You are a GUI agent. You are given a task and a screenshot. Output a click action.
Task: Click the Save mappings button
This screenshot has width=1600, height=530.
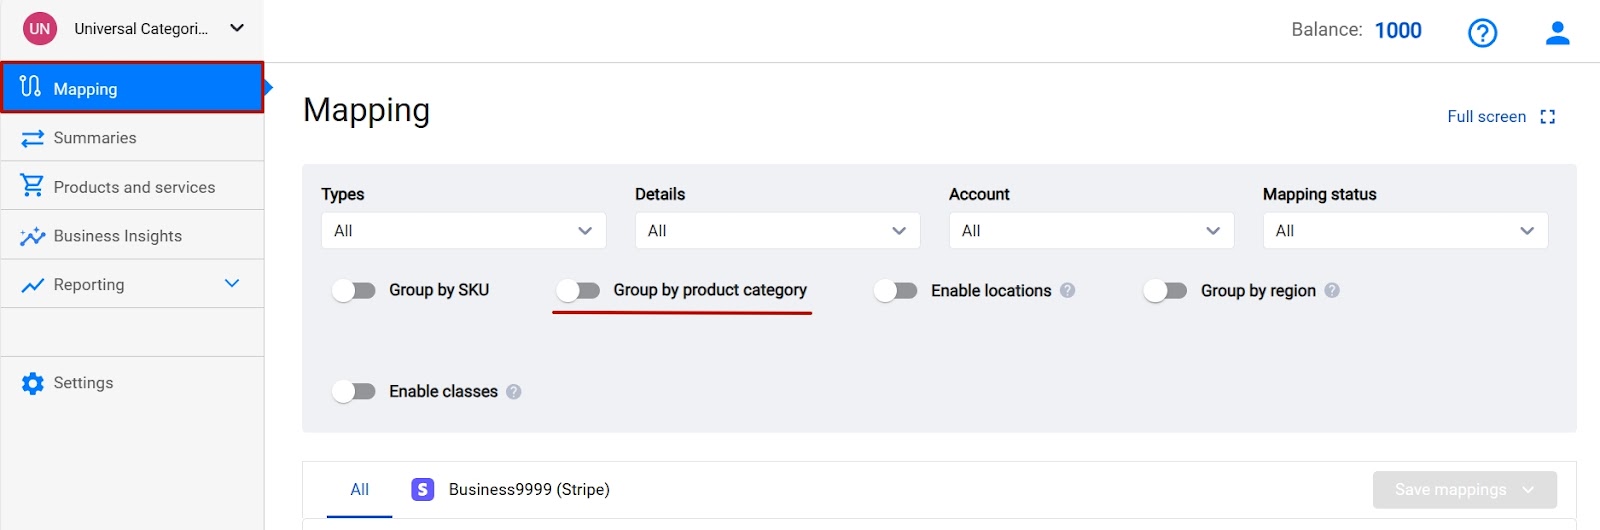1465,489
